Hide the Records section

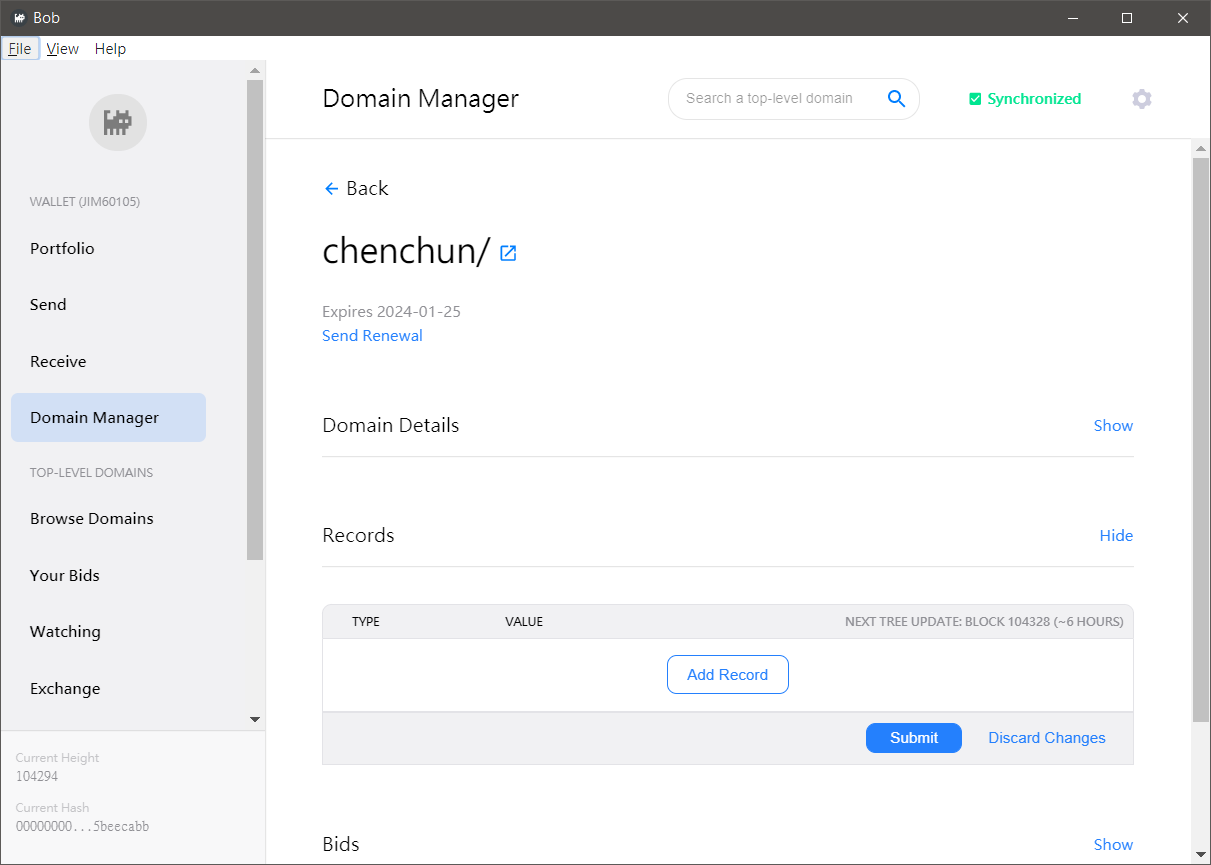[1115, 536]
